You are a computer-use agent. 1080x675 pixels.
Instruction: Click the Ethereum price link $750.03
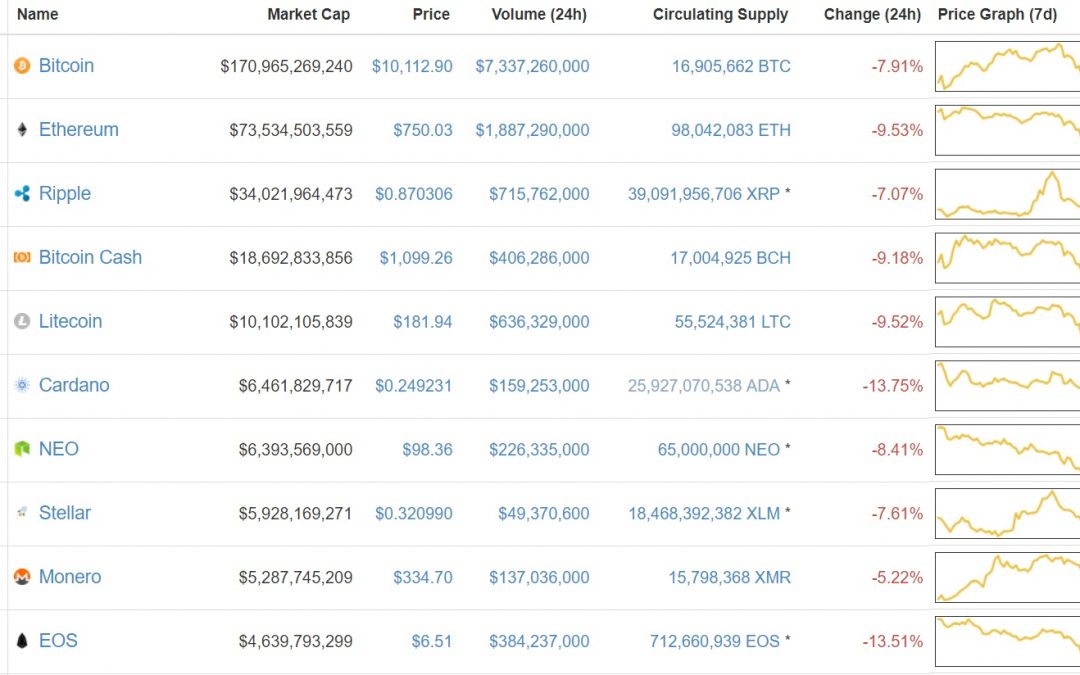pos(425,129)
